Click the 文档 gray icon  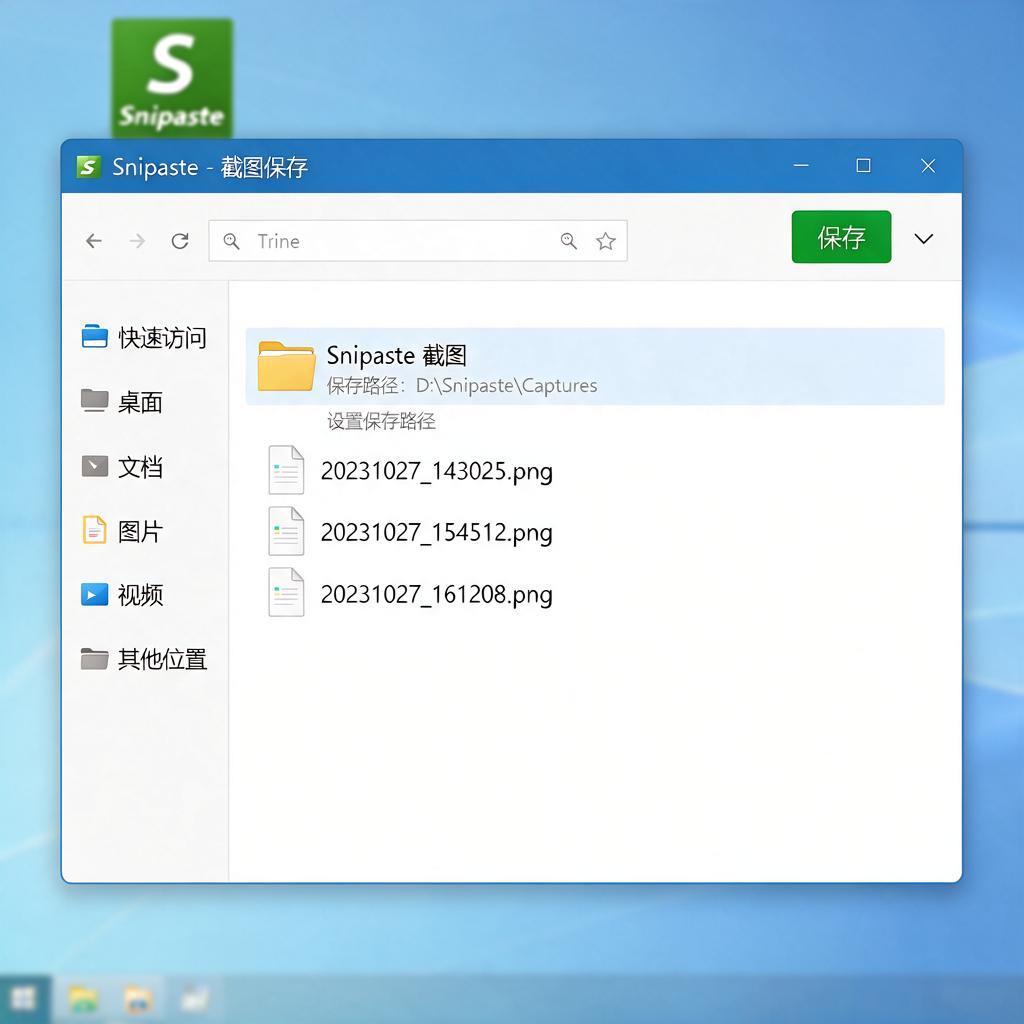tap(95, 466)
